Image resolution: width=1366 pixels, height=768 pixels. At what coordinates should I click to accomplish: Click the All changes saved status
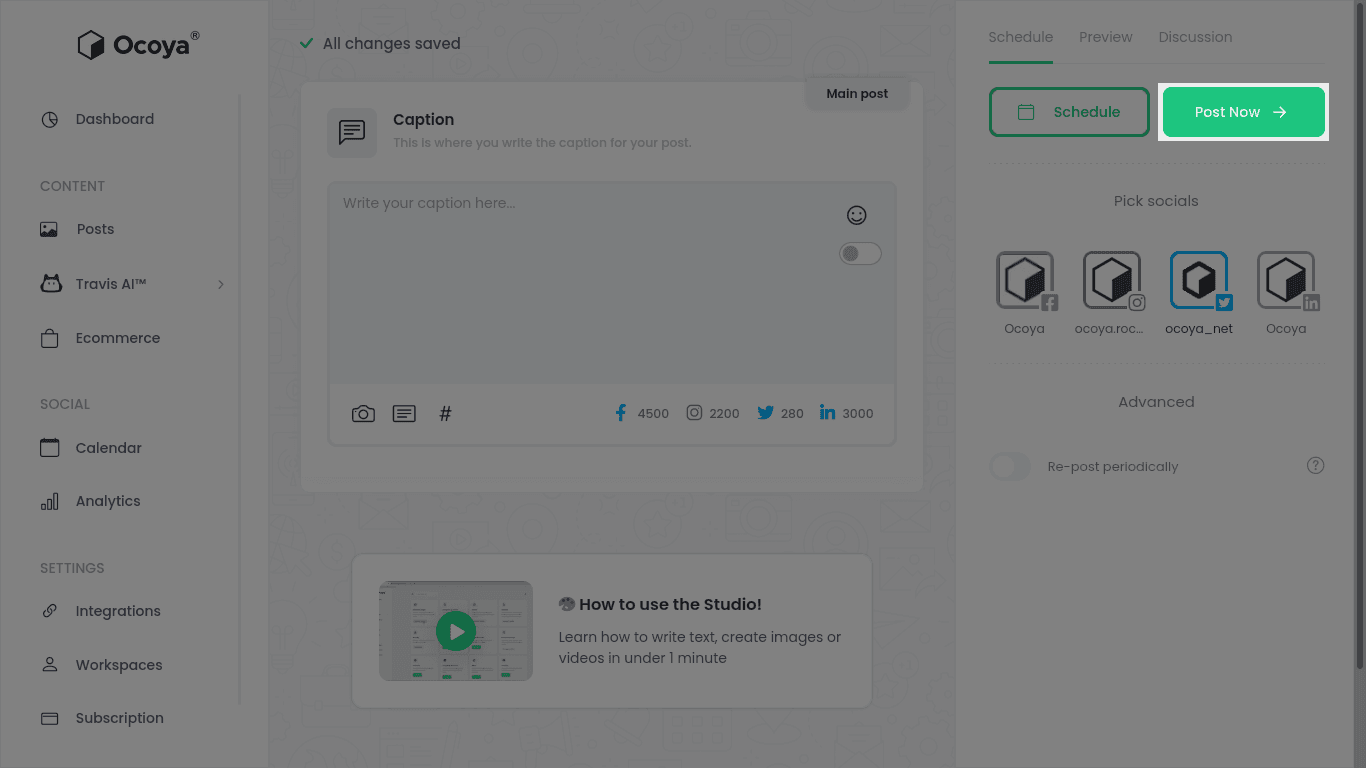coord(380,44)
